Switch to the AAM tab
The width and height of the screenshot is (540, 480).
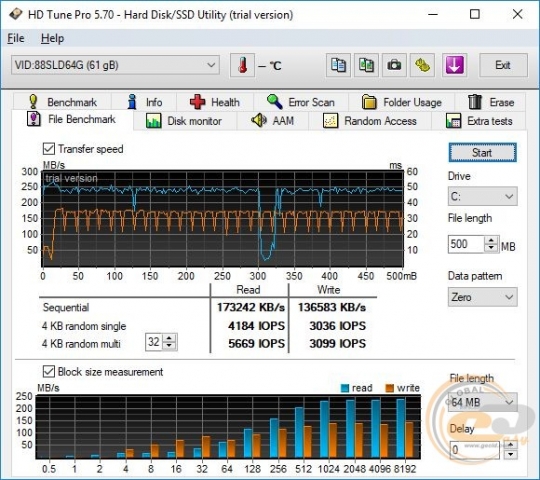coord(272,121)
